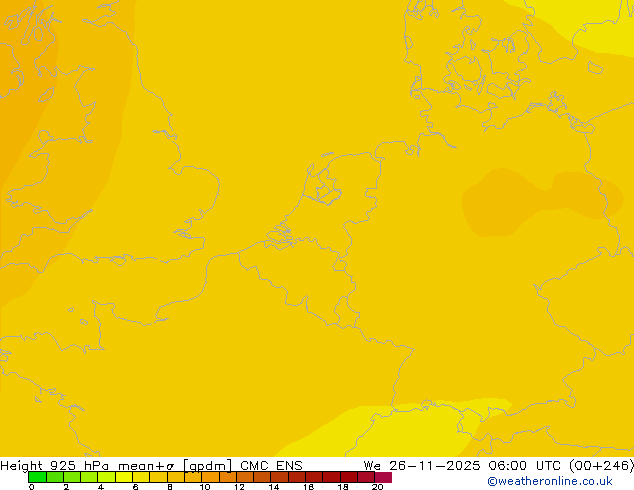This screenshot has height=490, width=634.
Task: Click the 'Height 925 hPa' title text
Action: (x=55, y=465)
